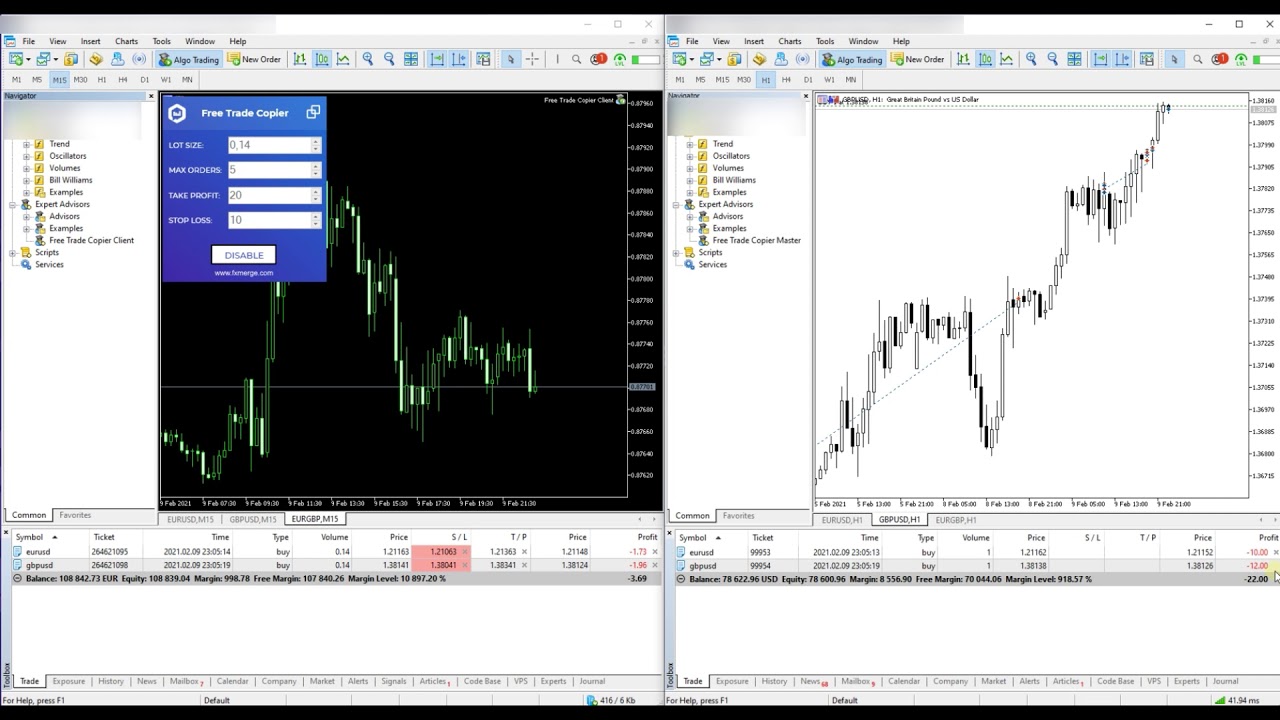Image resolution: width=1280 pixels, height=720 pixels.
Task: Click zoom in icon in left toolbar
Action: (x=368, y=59)
